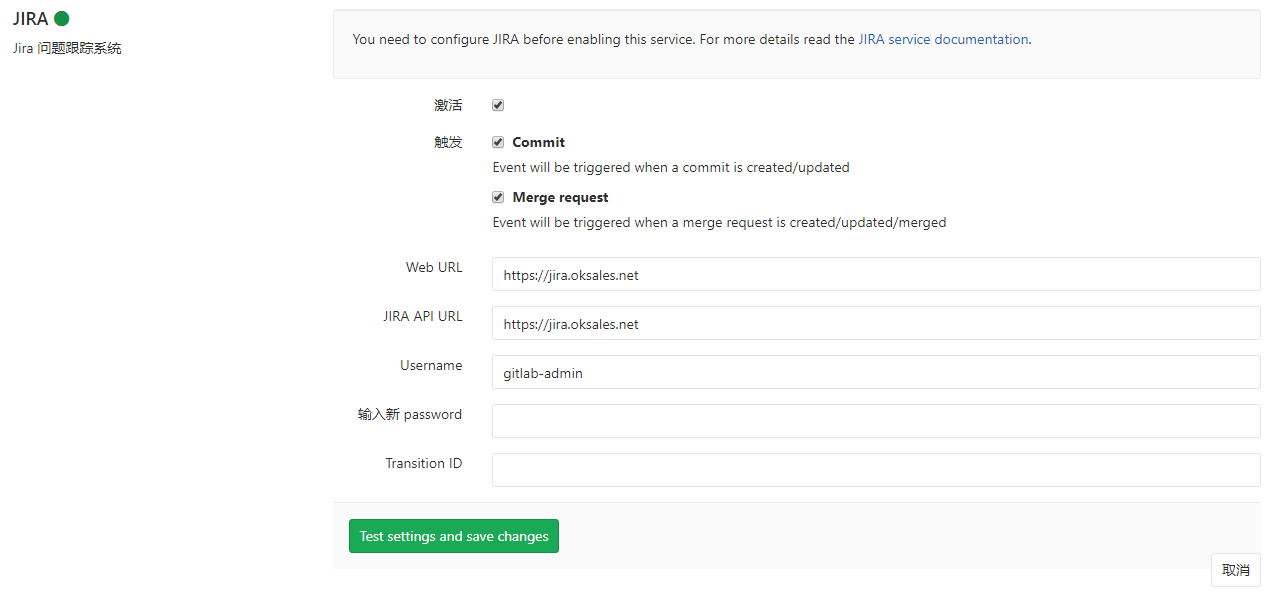Click the 取消 cancel button

[x=1235, y=569]
